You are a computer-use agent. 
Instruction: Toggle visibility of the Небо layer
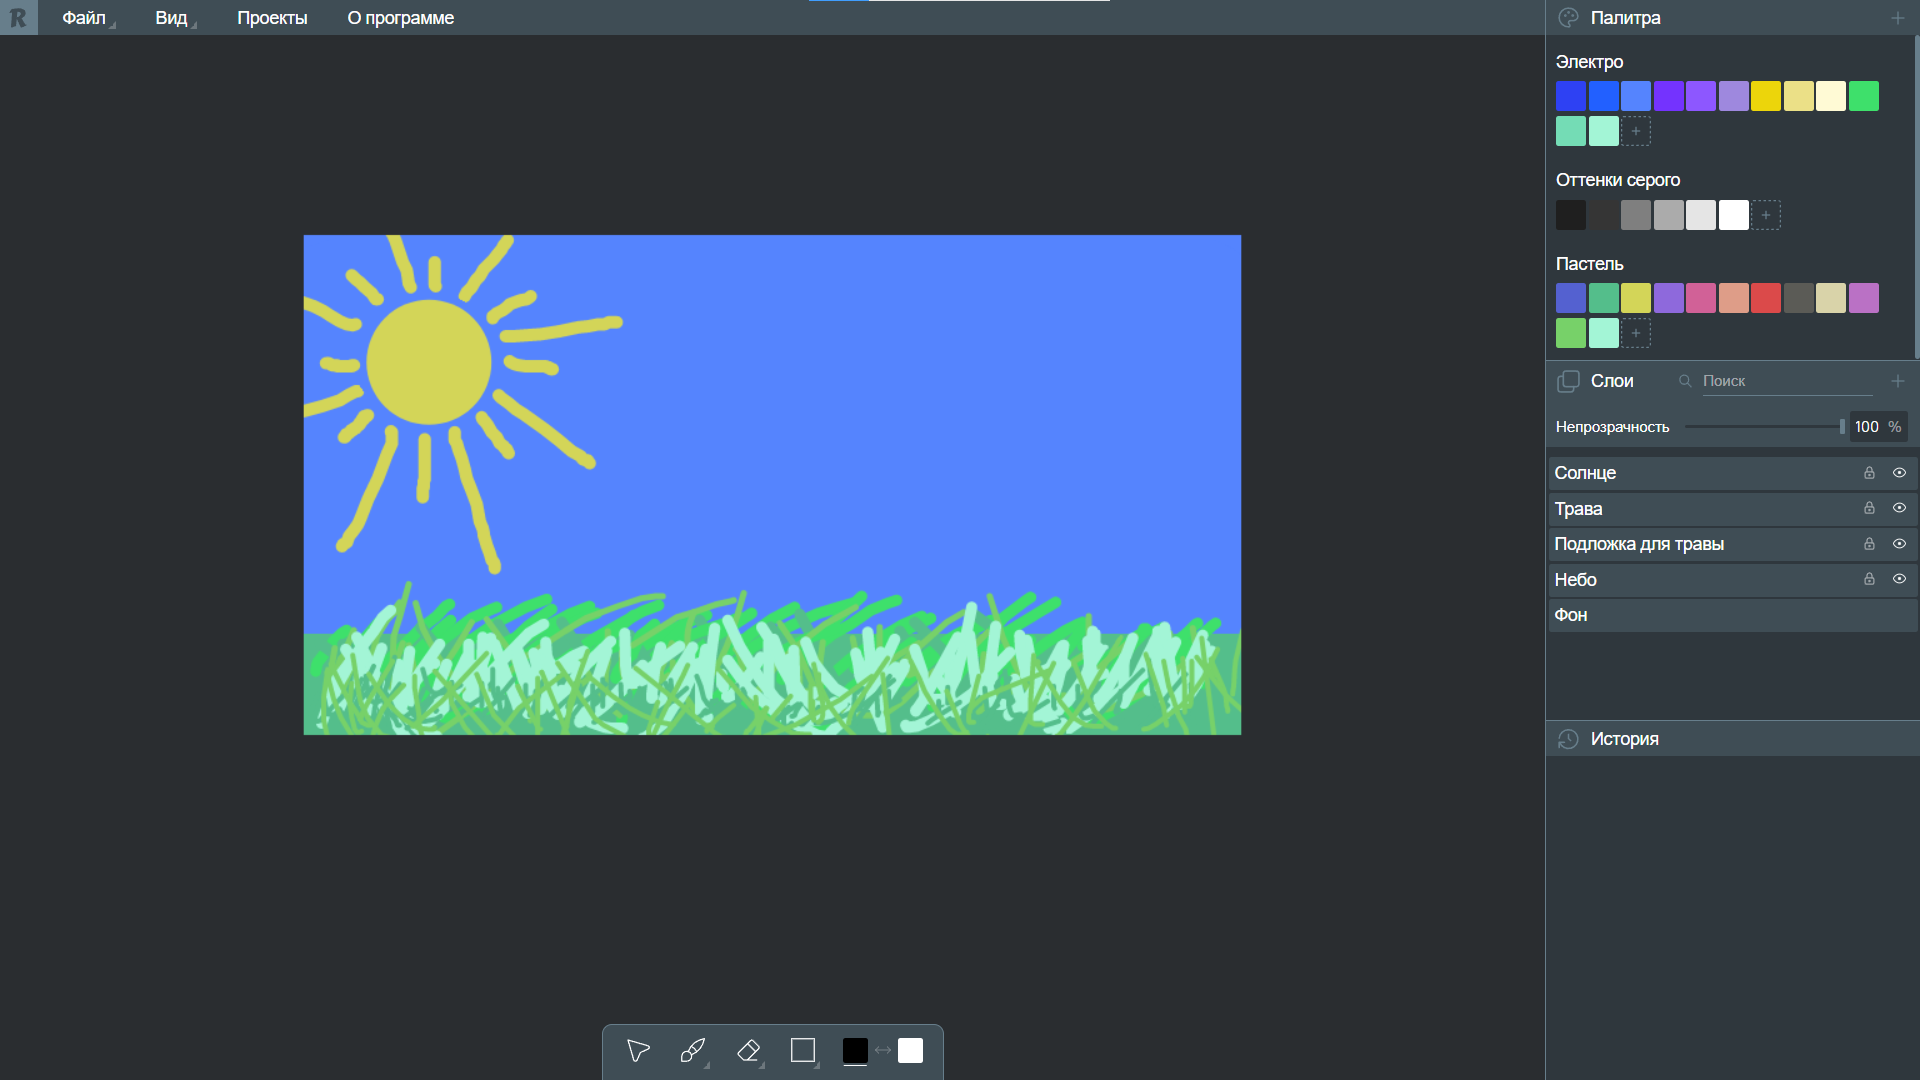pyautogui.click(x=1899, y=579)
